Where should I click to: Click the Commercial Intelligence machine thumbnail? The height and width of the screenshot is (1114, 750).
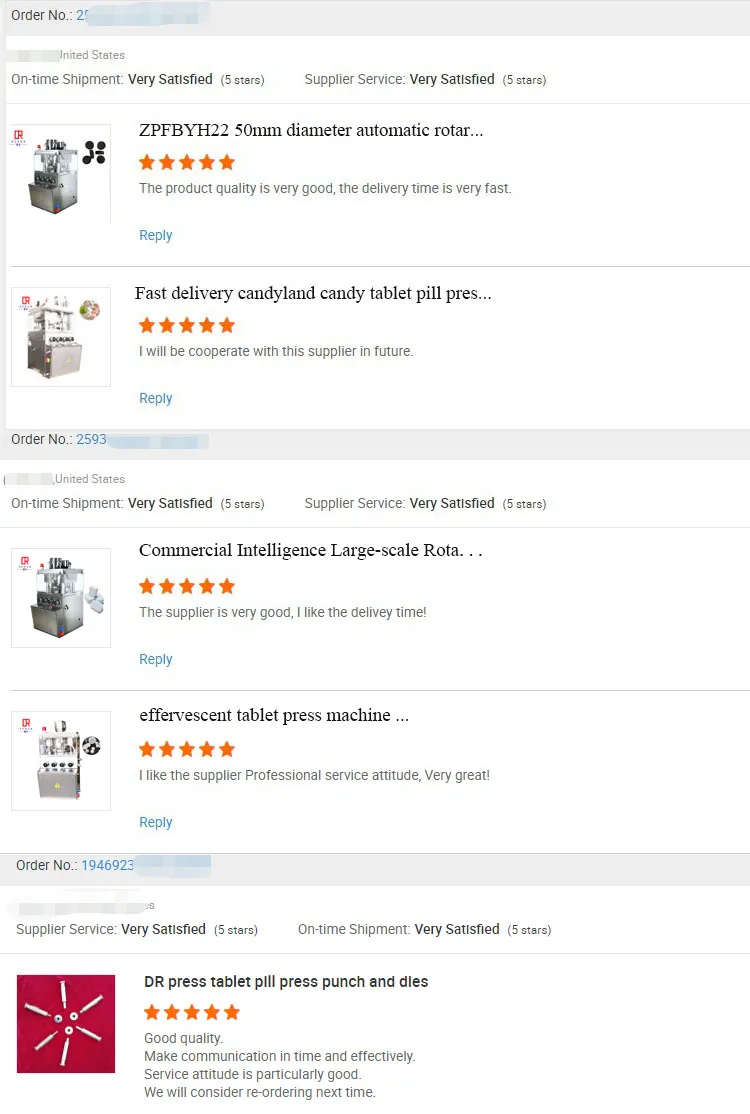pyautogui.click(x=61, y=597)
